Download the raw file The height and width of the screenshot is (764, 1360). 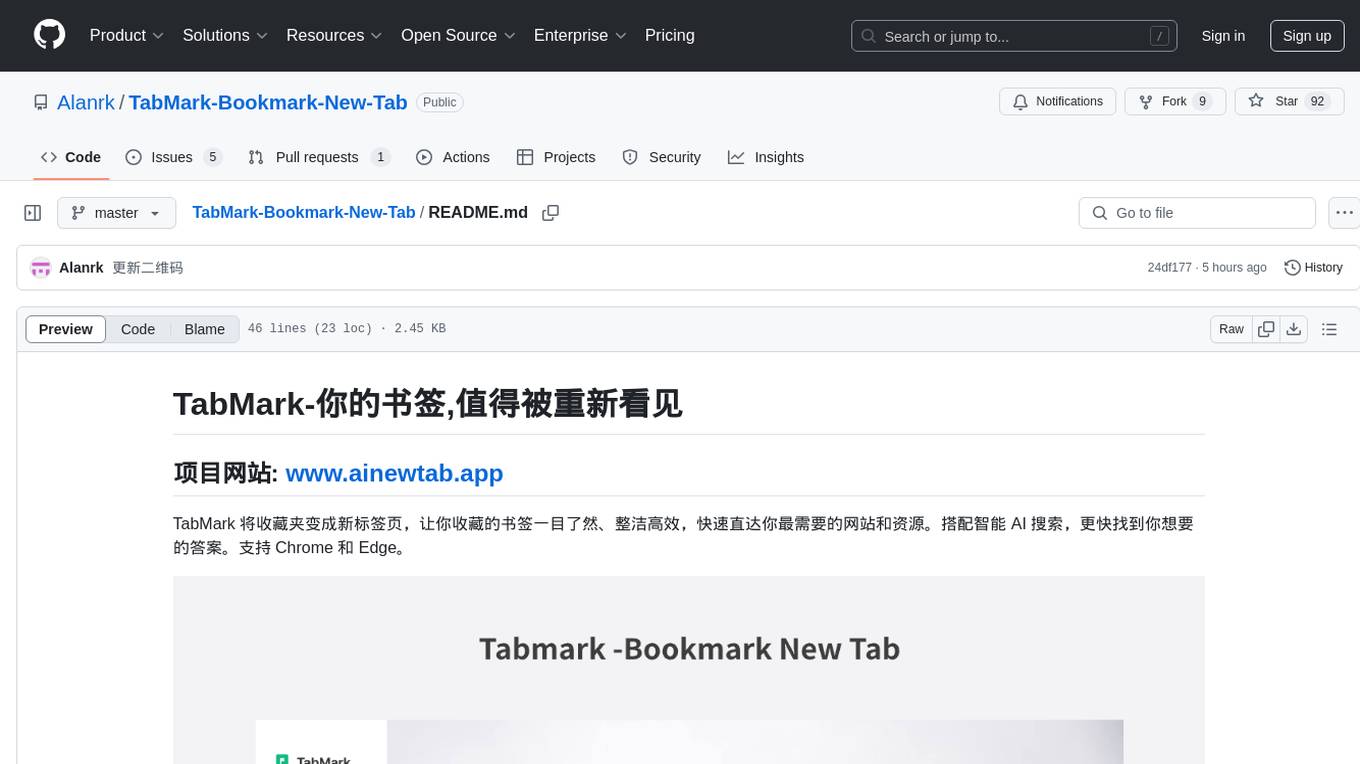1293,329
